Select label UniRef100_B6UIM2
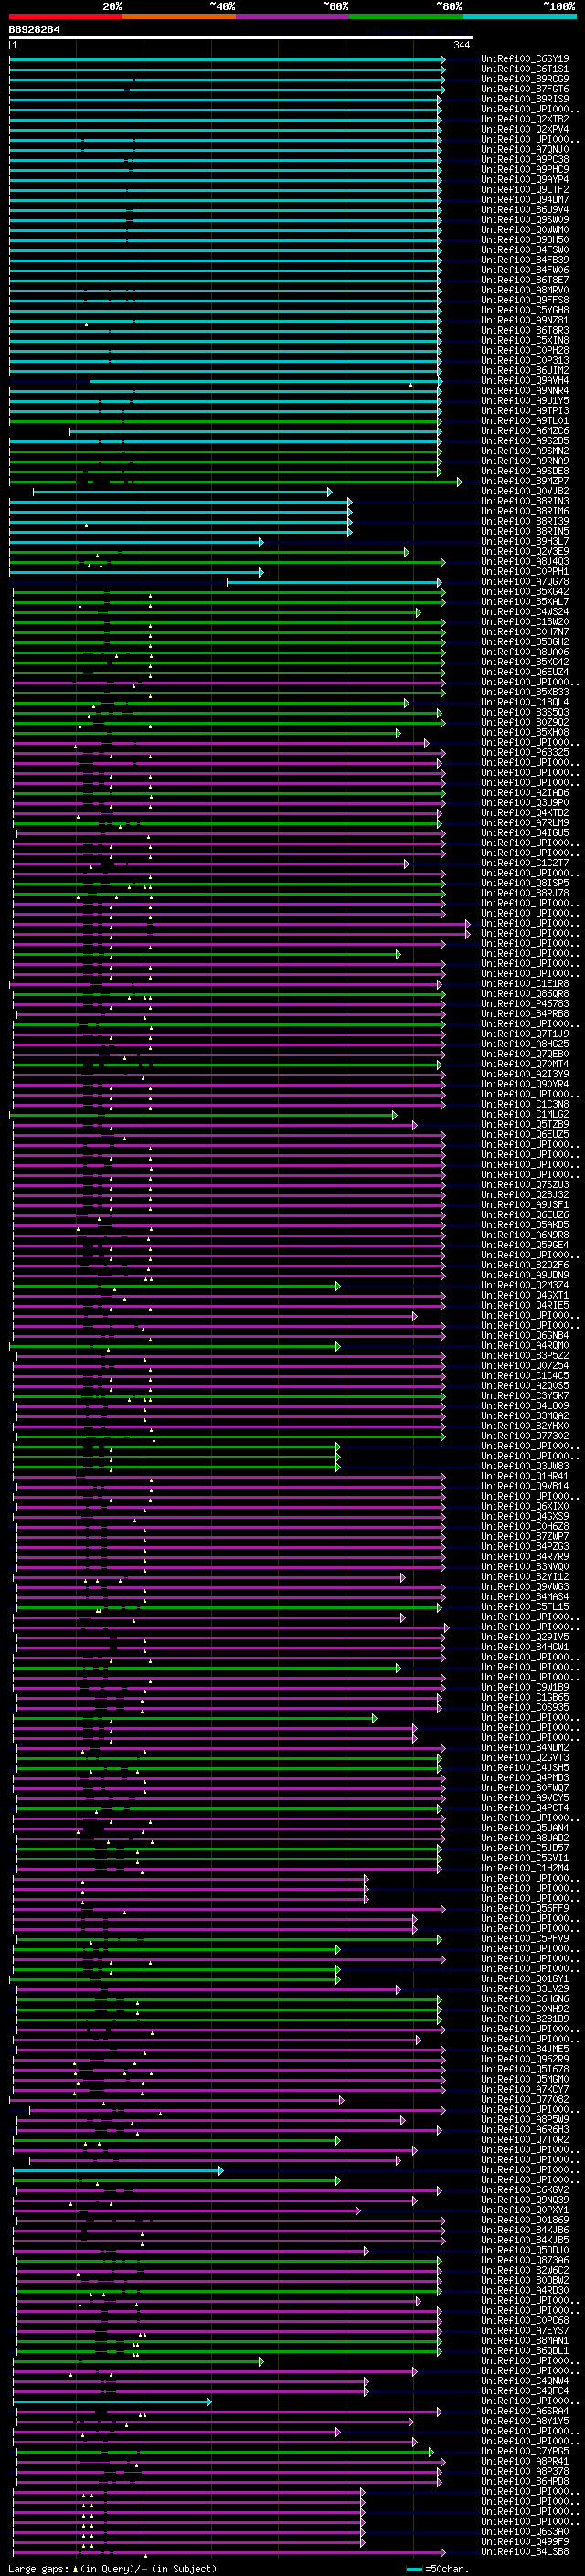Screen dimensions: 585x2576 pos(525,370)
